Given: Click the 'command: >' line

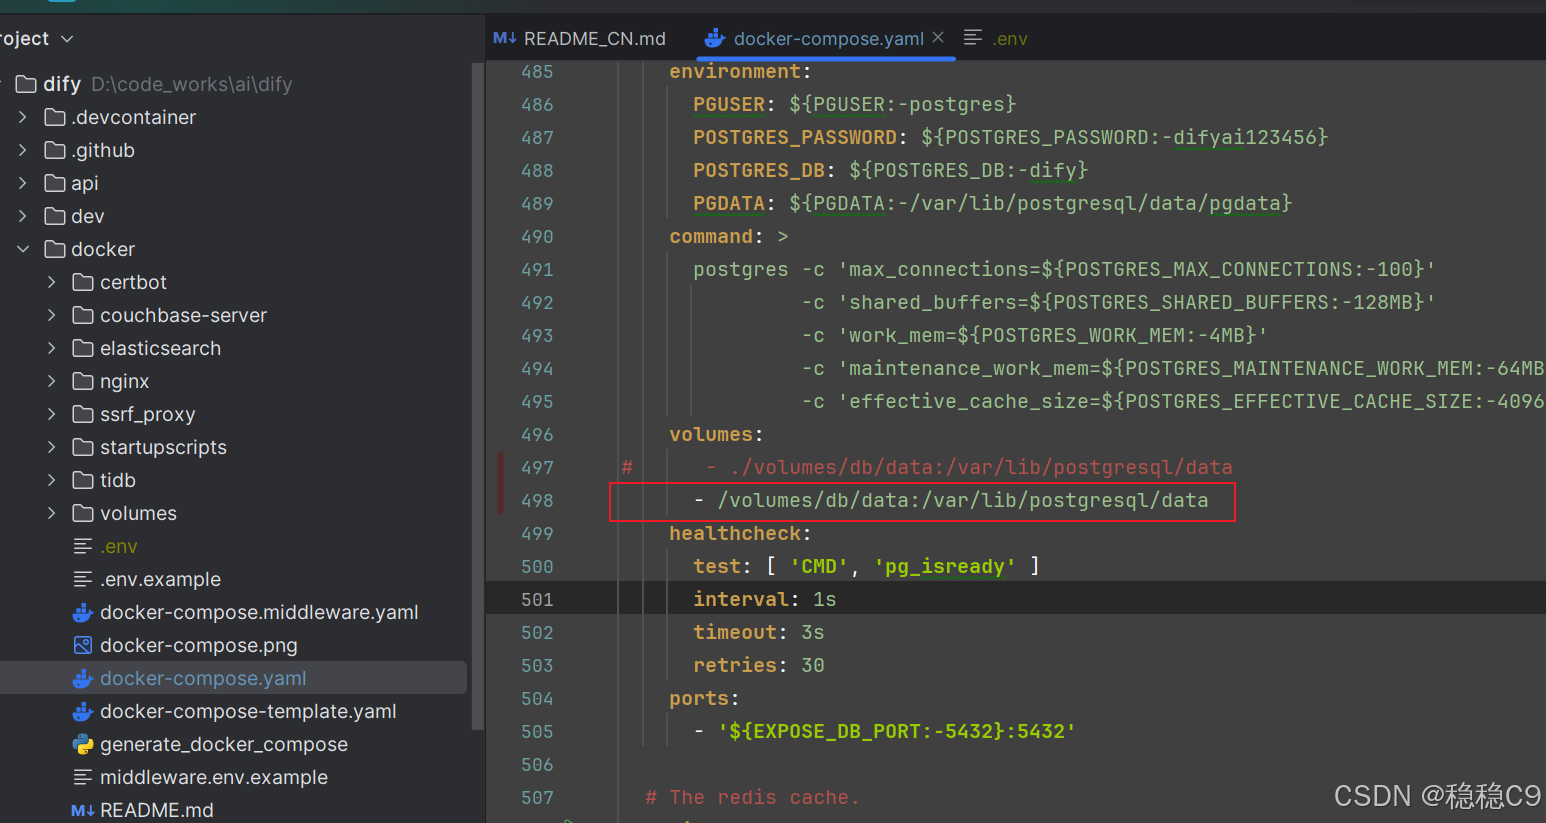Looking at the screenshot, I should [729, 236].
